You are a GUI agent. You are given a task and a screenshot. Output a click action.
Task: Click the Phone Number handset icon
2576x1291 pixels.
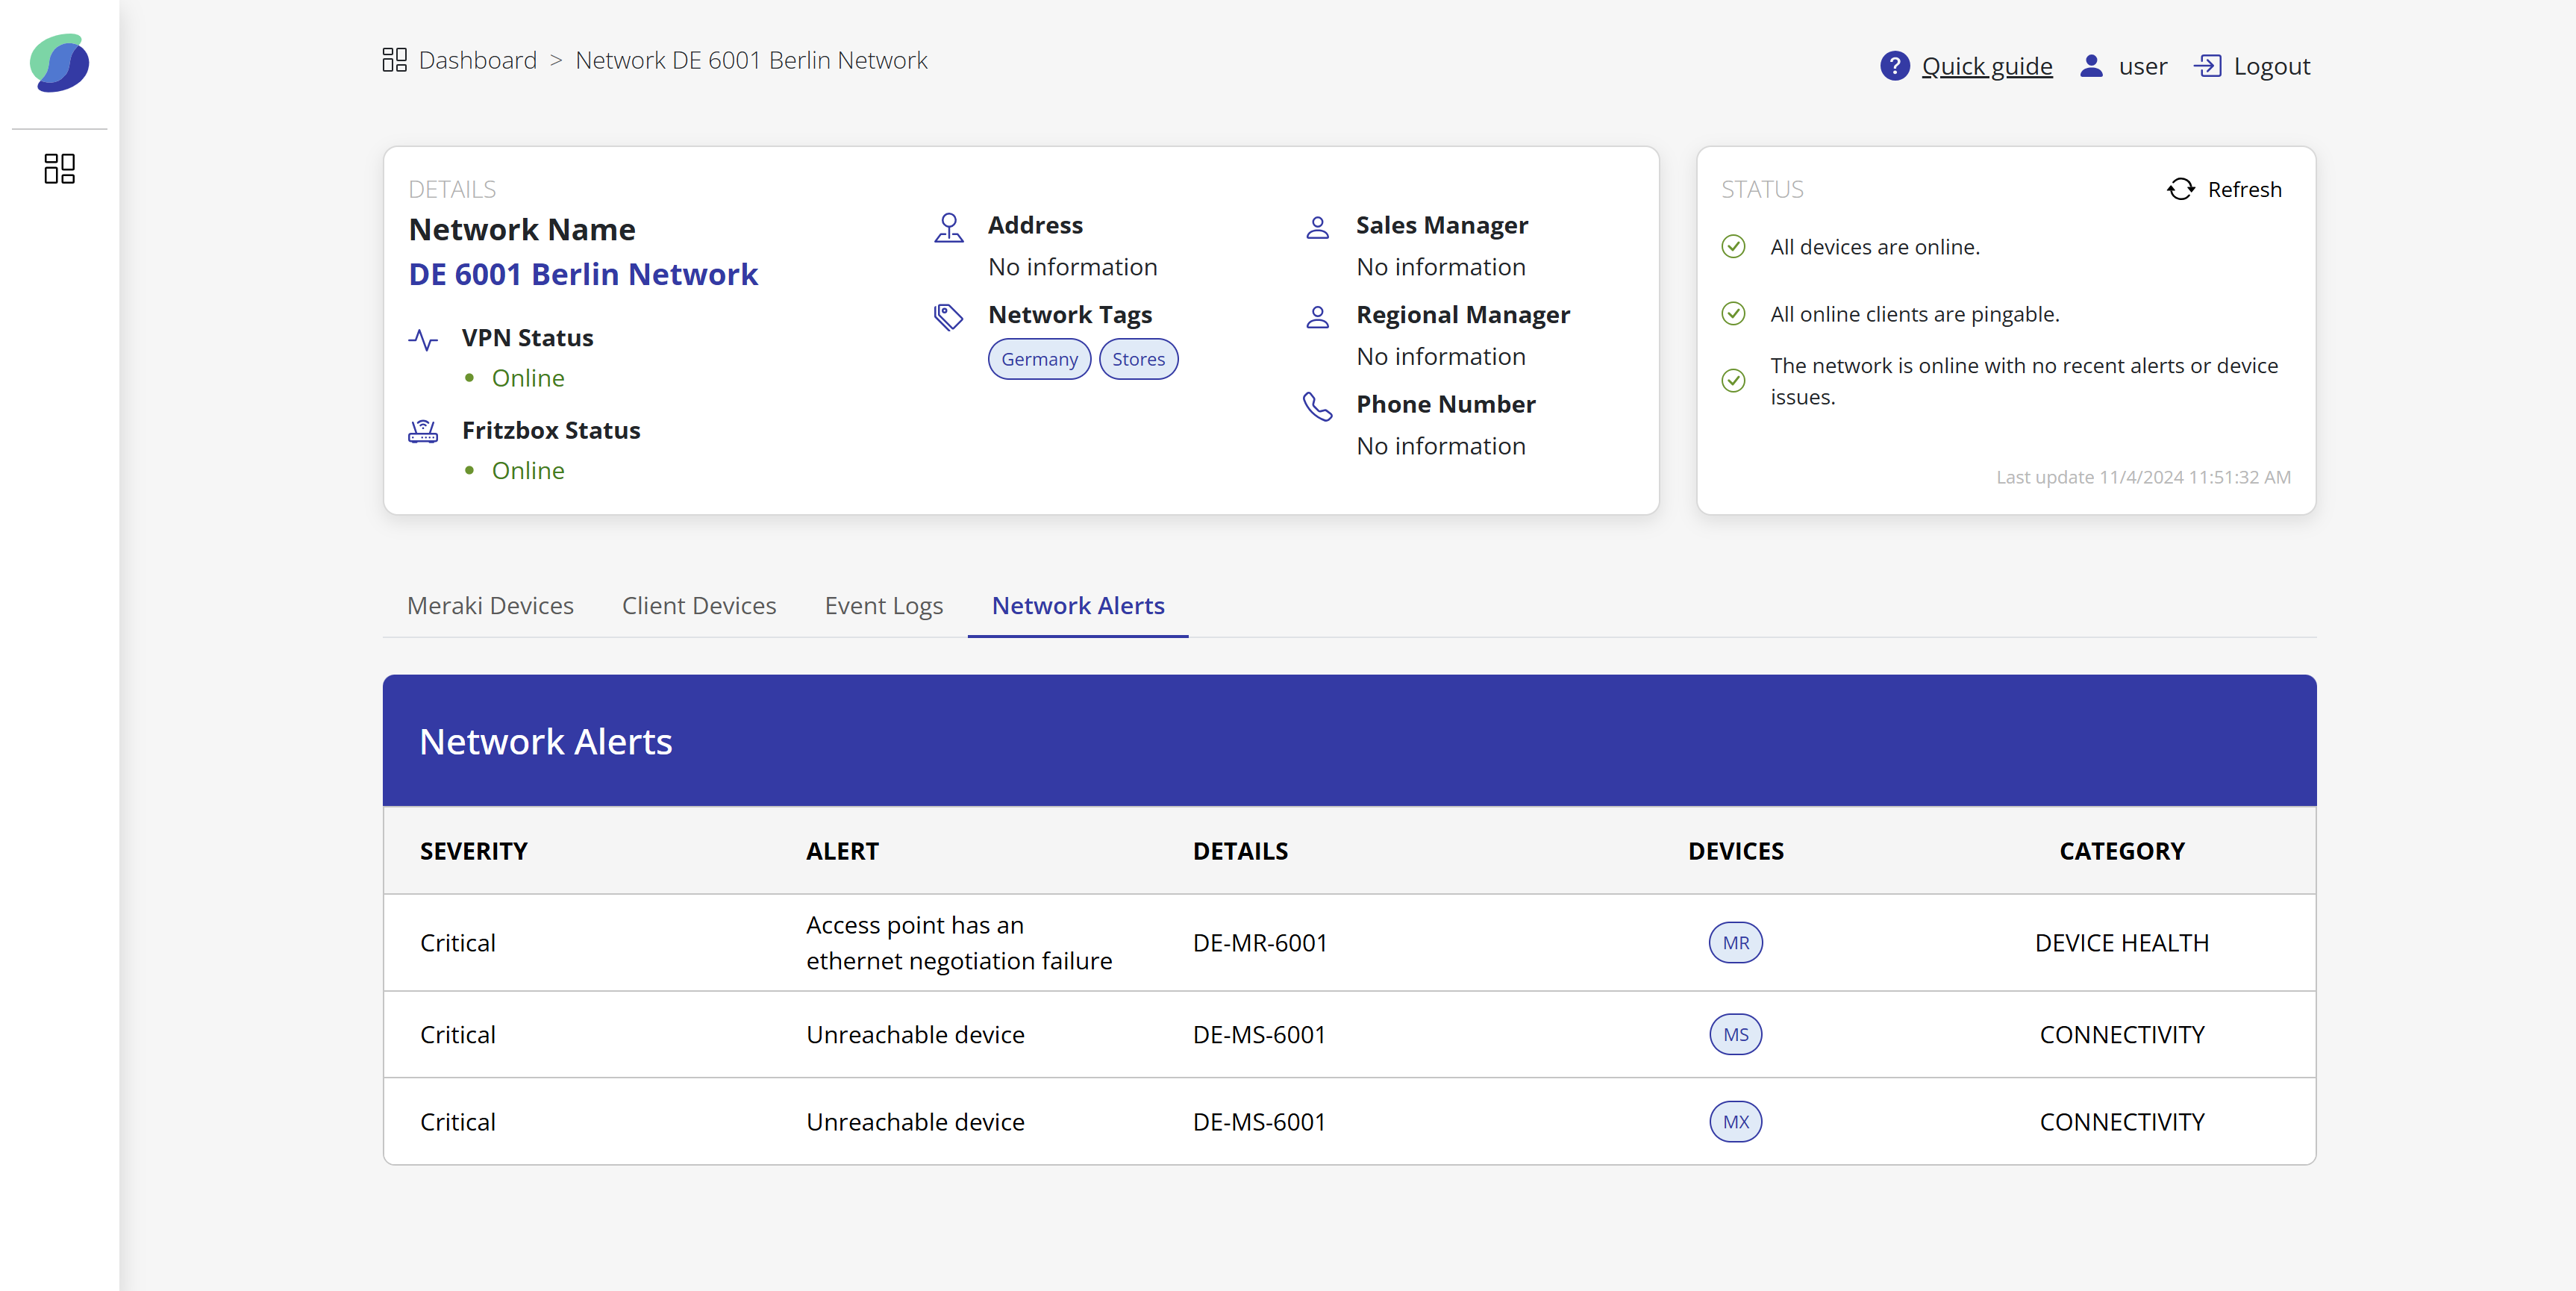1317,406
